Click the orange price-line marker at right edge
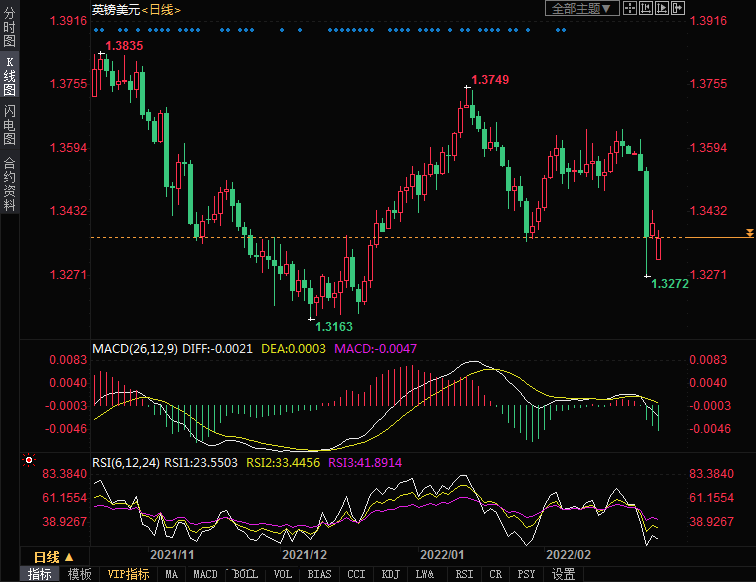Viewport: 756px width, 582px height. 748,233
